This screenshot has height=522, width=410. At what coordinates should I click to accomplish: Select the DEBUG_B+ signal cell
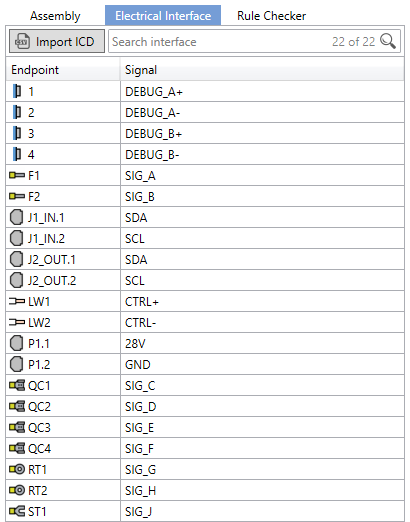coord(262,133)
